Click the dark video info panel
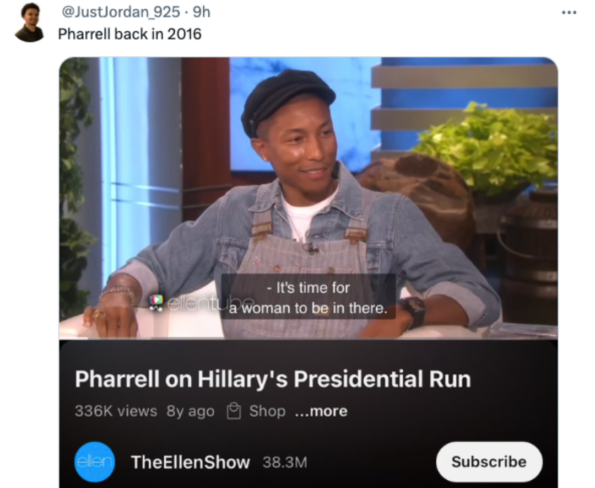 click(x=308, y=414)
